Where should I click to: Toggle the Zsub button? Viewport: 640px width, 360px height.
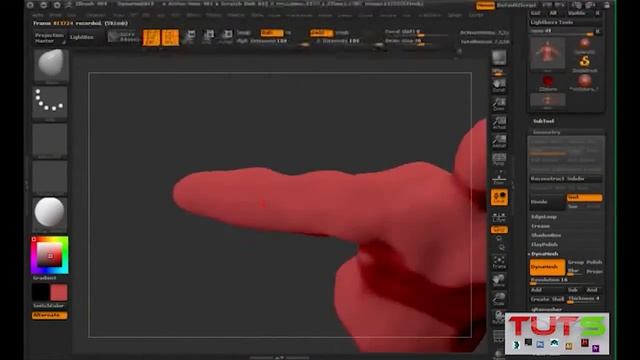(x=342, y=33)
